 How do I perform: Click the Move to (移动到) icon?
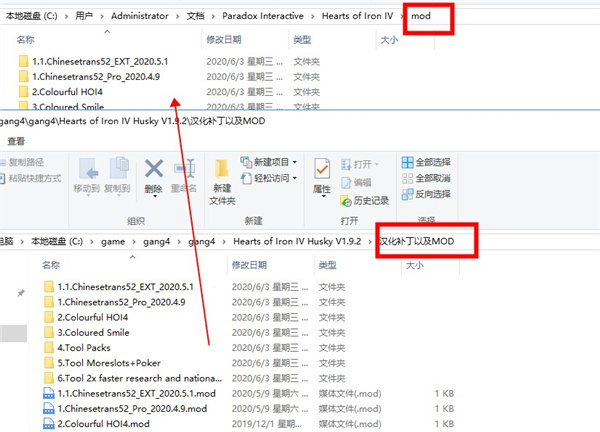tap(89, 168)
